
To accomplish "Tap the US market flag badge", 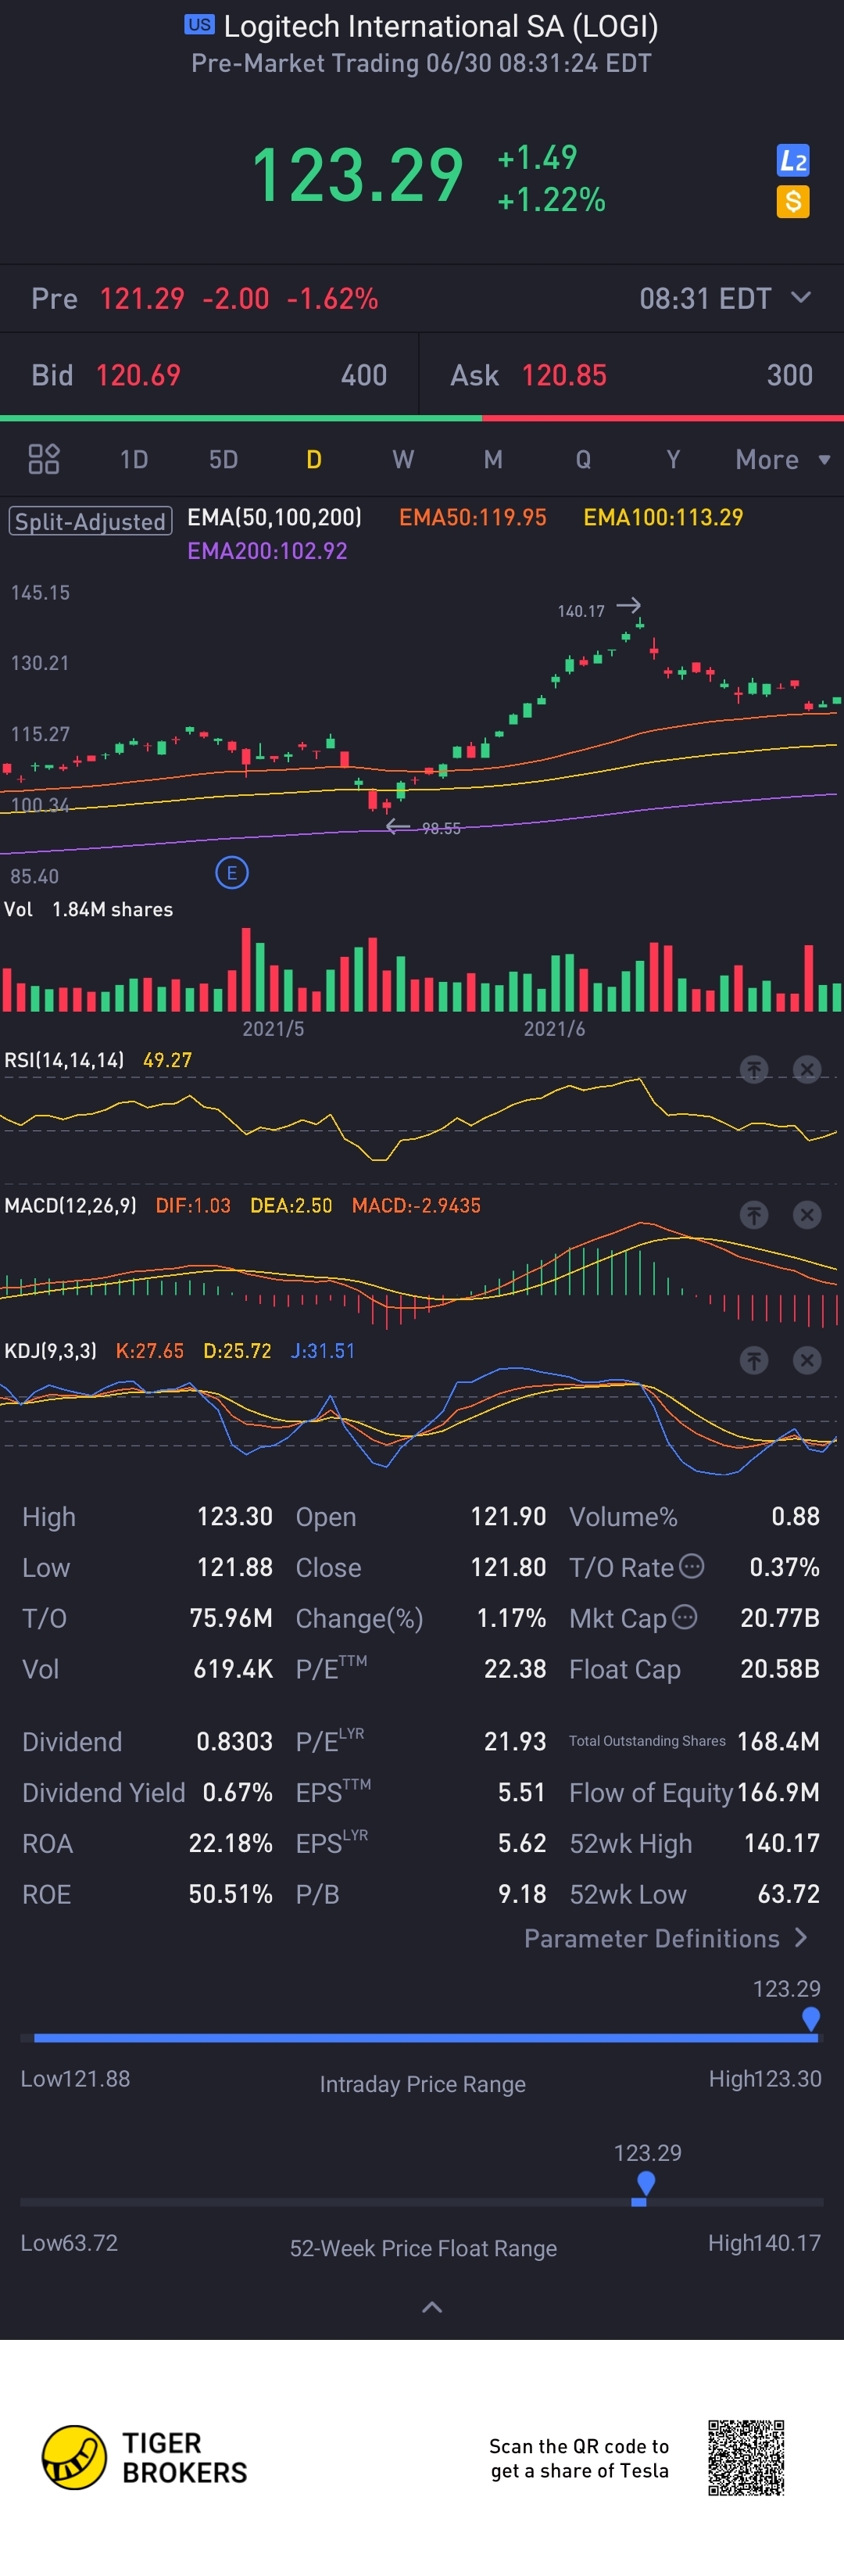I will (x=200, y=24).
